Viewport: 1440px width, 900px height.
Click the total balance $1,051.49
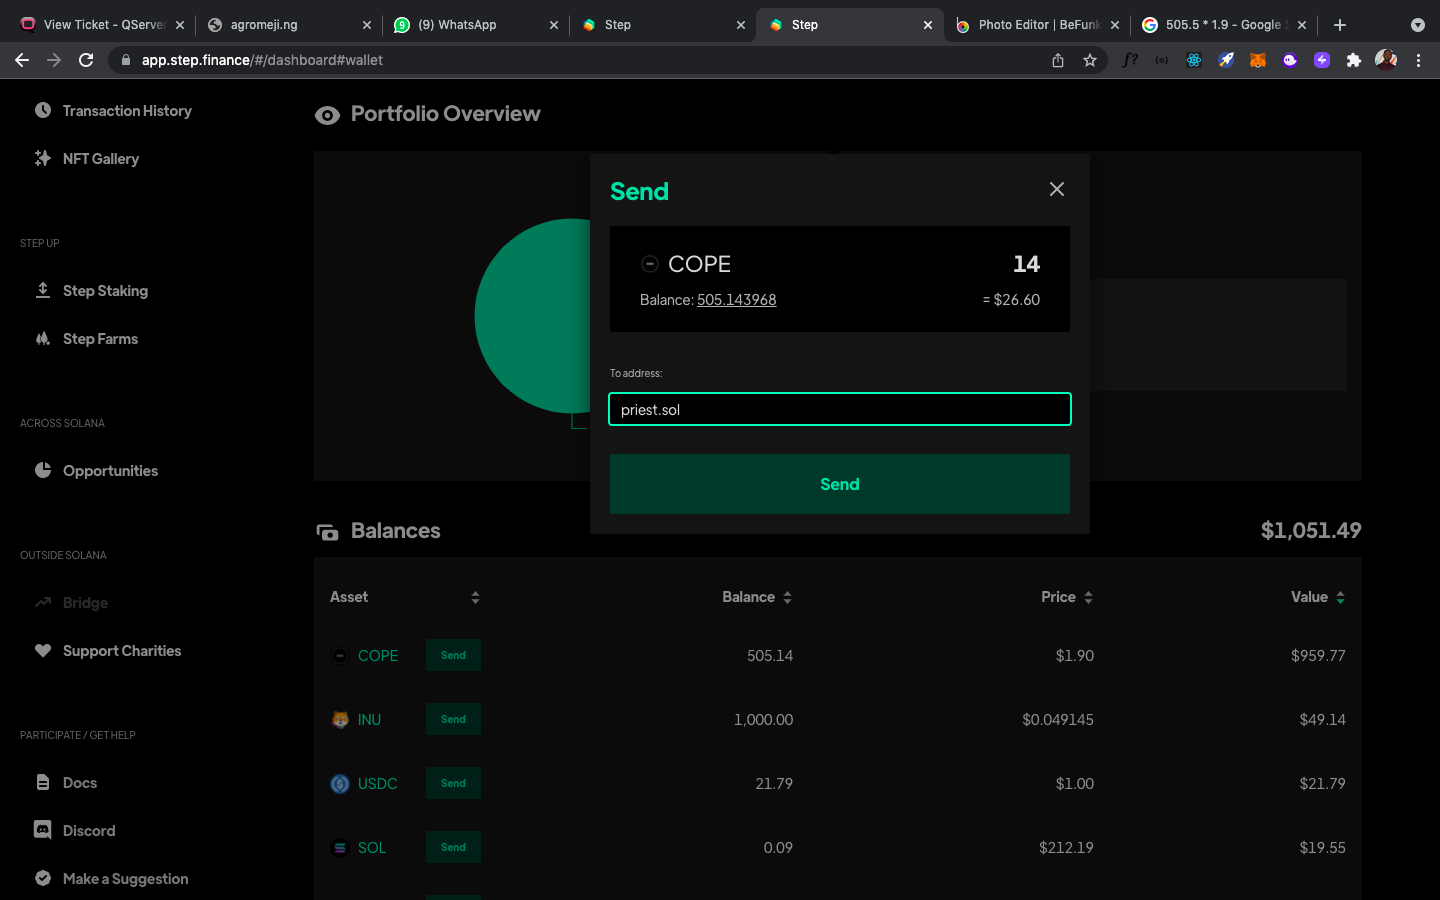pyautogui.click(x=1311, y=530)
